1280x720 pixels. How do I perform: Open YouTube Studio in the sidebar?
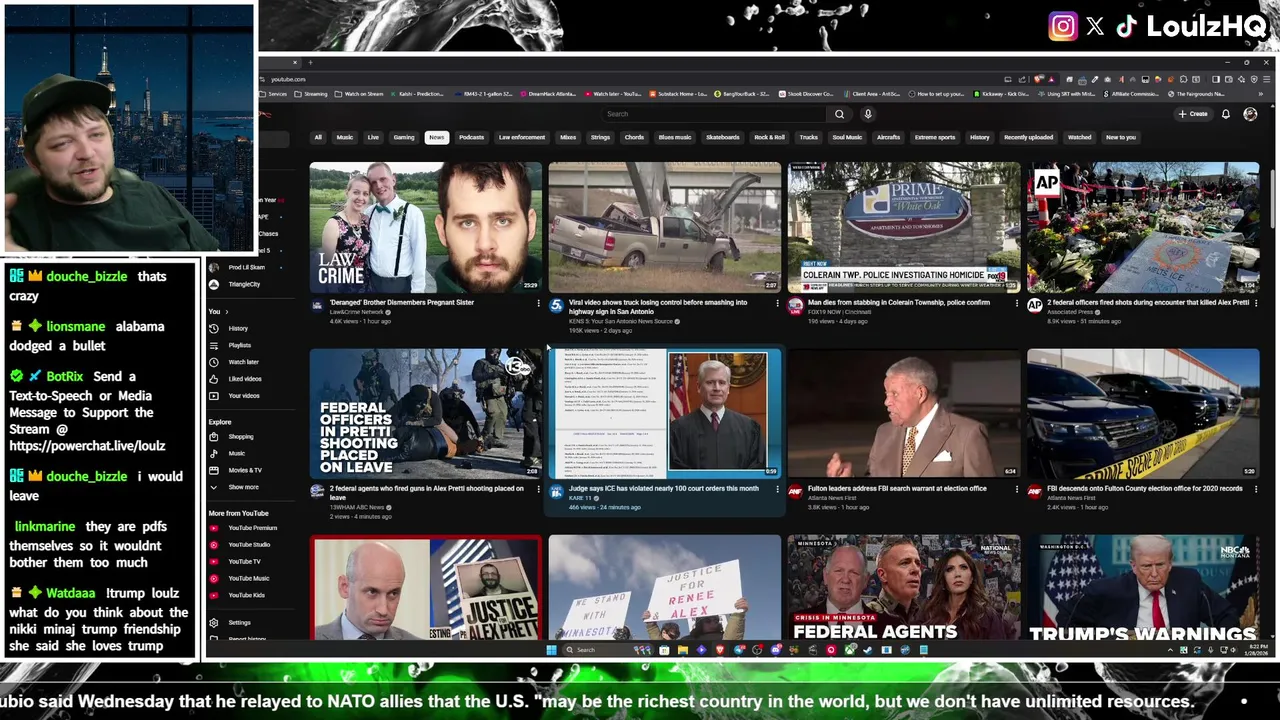point(249,545)
